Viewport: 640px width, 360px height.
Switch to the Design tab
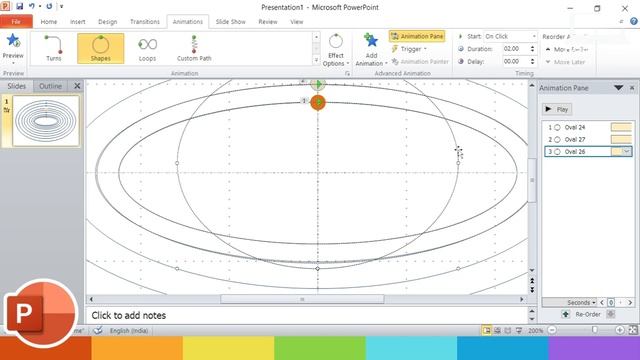pyautogui.click(x=107, y=22)
